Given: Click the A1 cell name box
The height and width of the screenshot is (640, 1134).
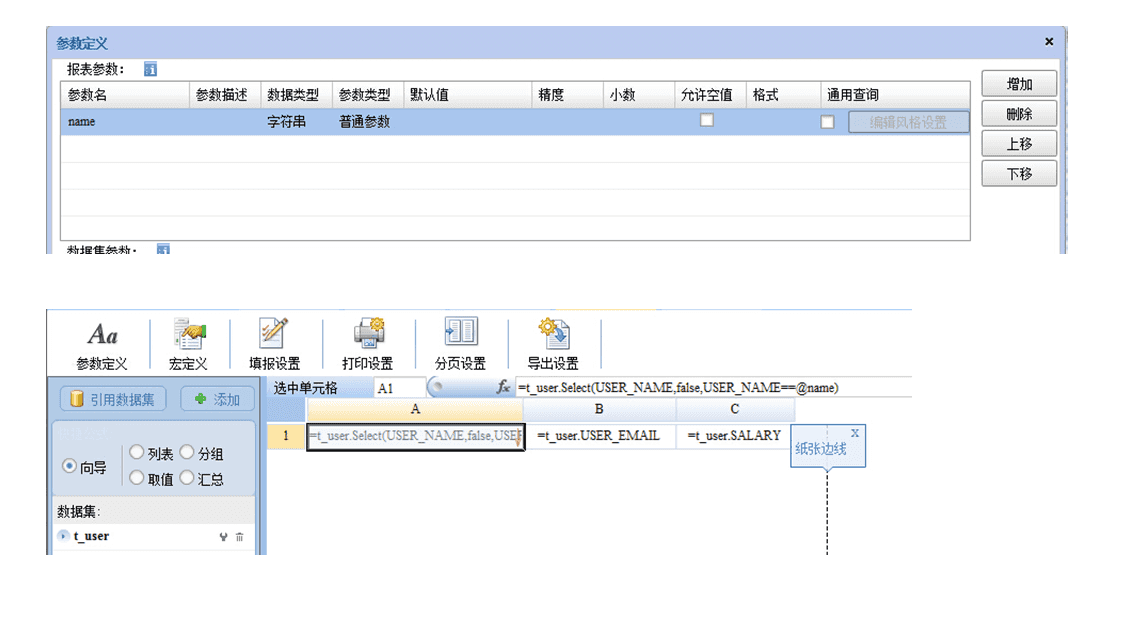Looking at the screenshot, I should tap(399, 388).
